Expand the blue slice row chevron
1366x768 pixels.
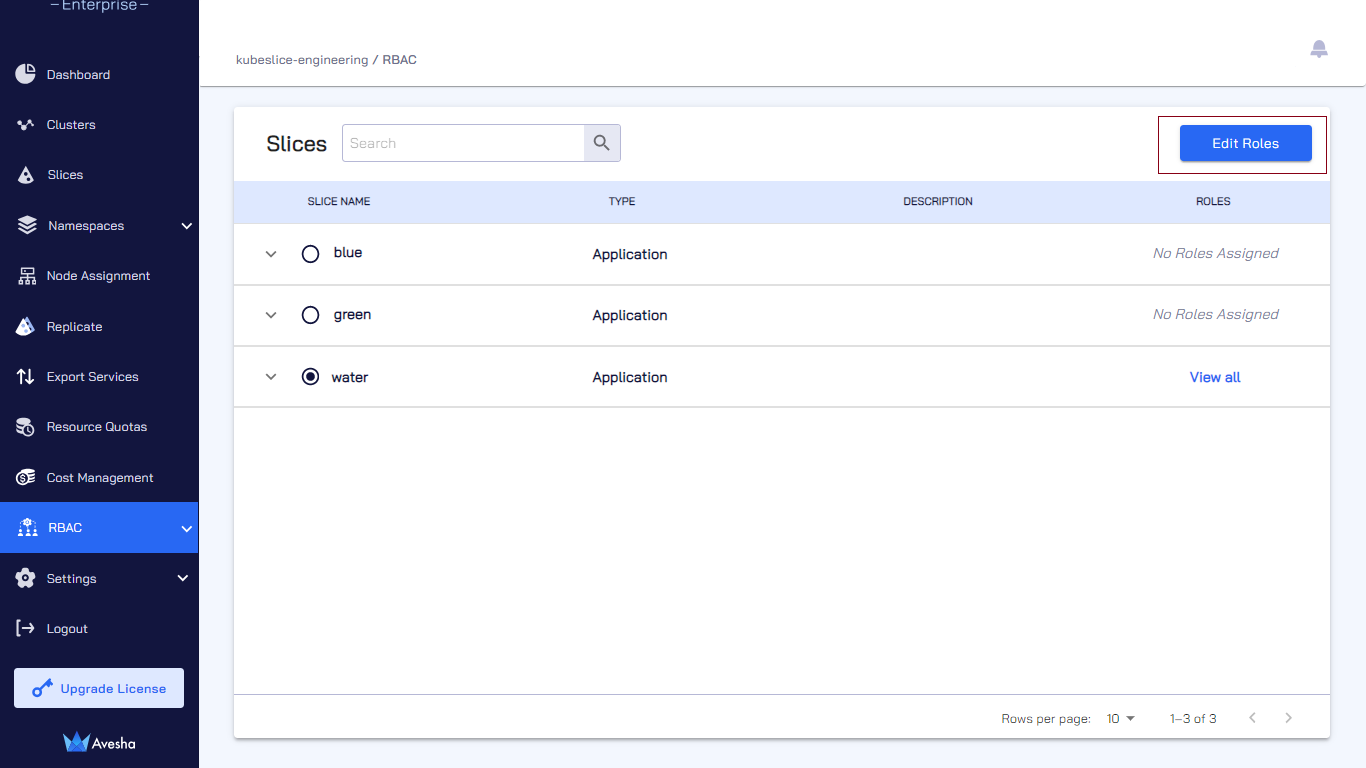point(270,254)
